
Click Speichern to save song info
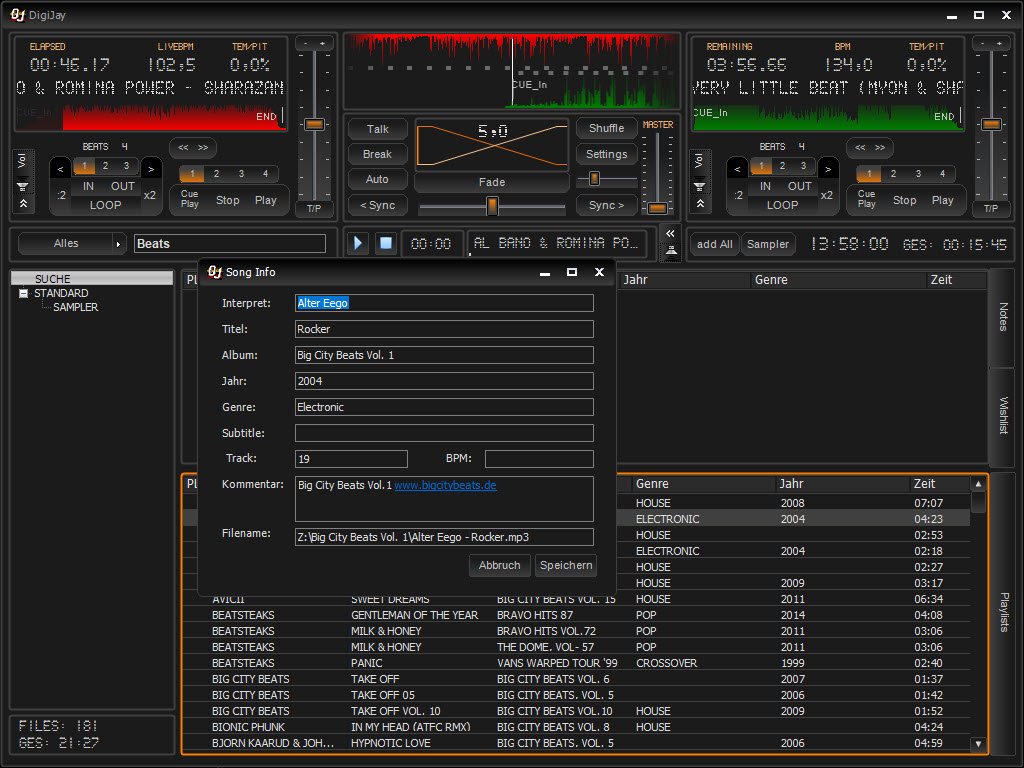[566, 565]
